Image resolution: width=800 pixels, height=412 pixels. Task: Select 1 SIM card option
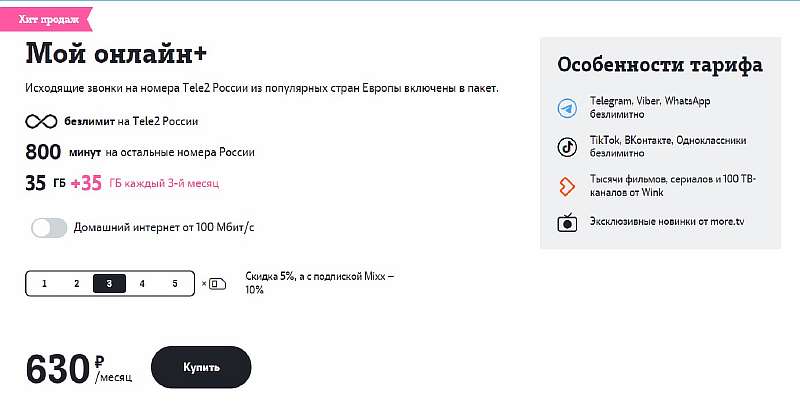pyautogui.click(x=44, y=284)
